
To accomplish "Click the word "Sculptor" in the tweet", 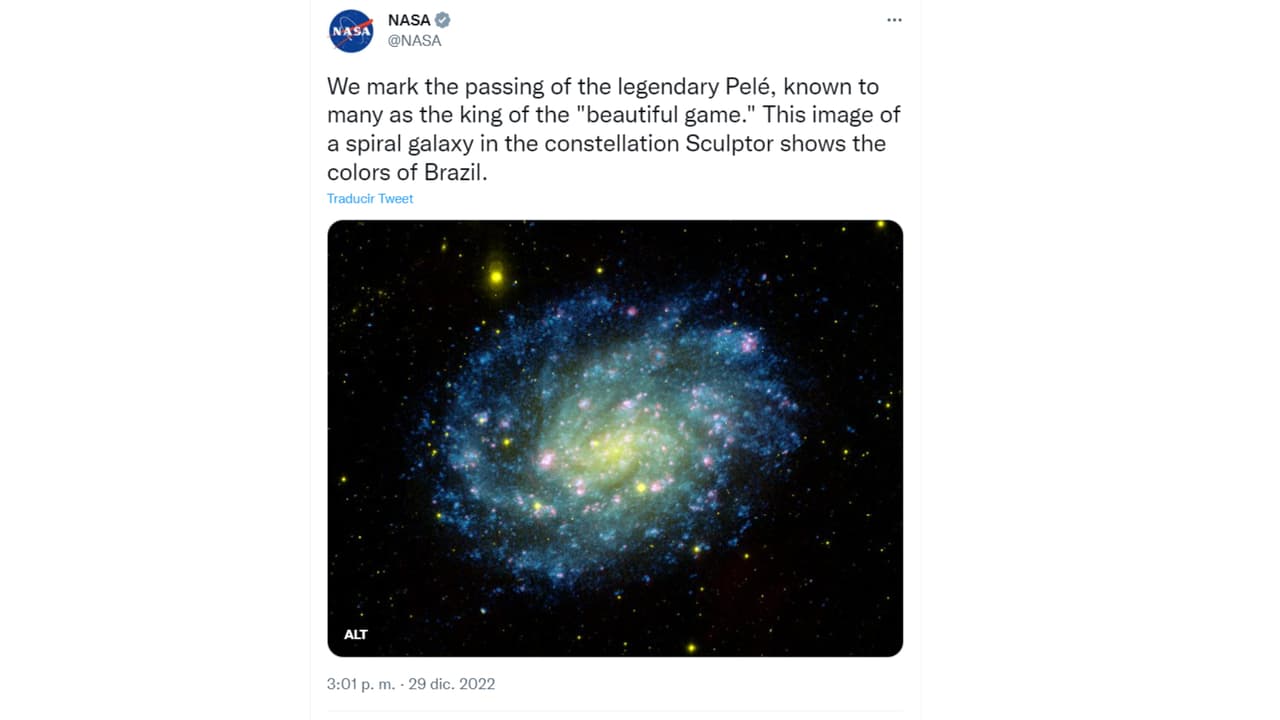I will pyautogui.click(x=728, y=143).
